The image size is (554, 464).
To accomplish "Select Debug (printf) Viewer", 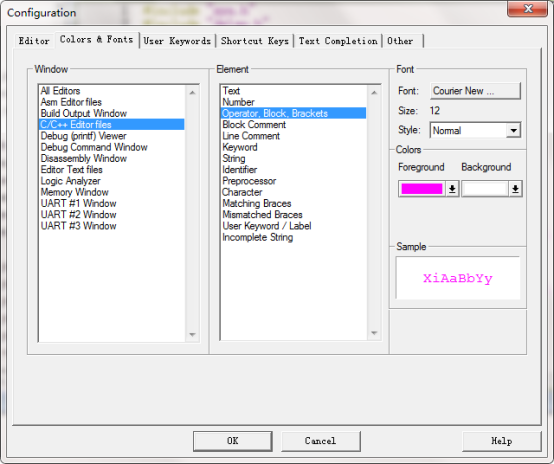I will point(111,136).
